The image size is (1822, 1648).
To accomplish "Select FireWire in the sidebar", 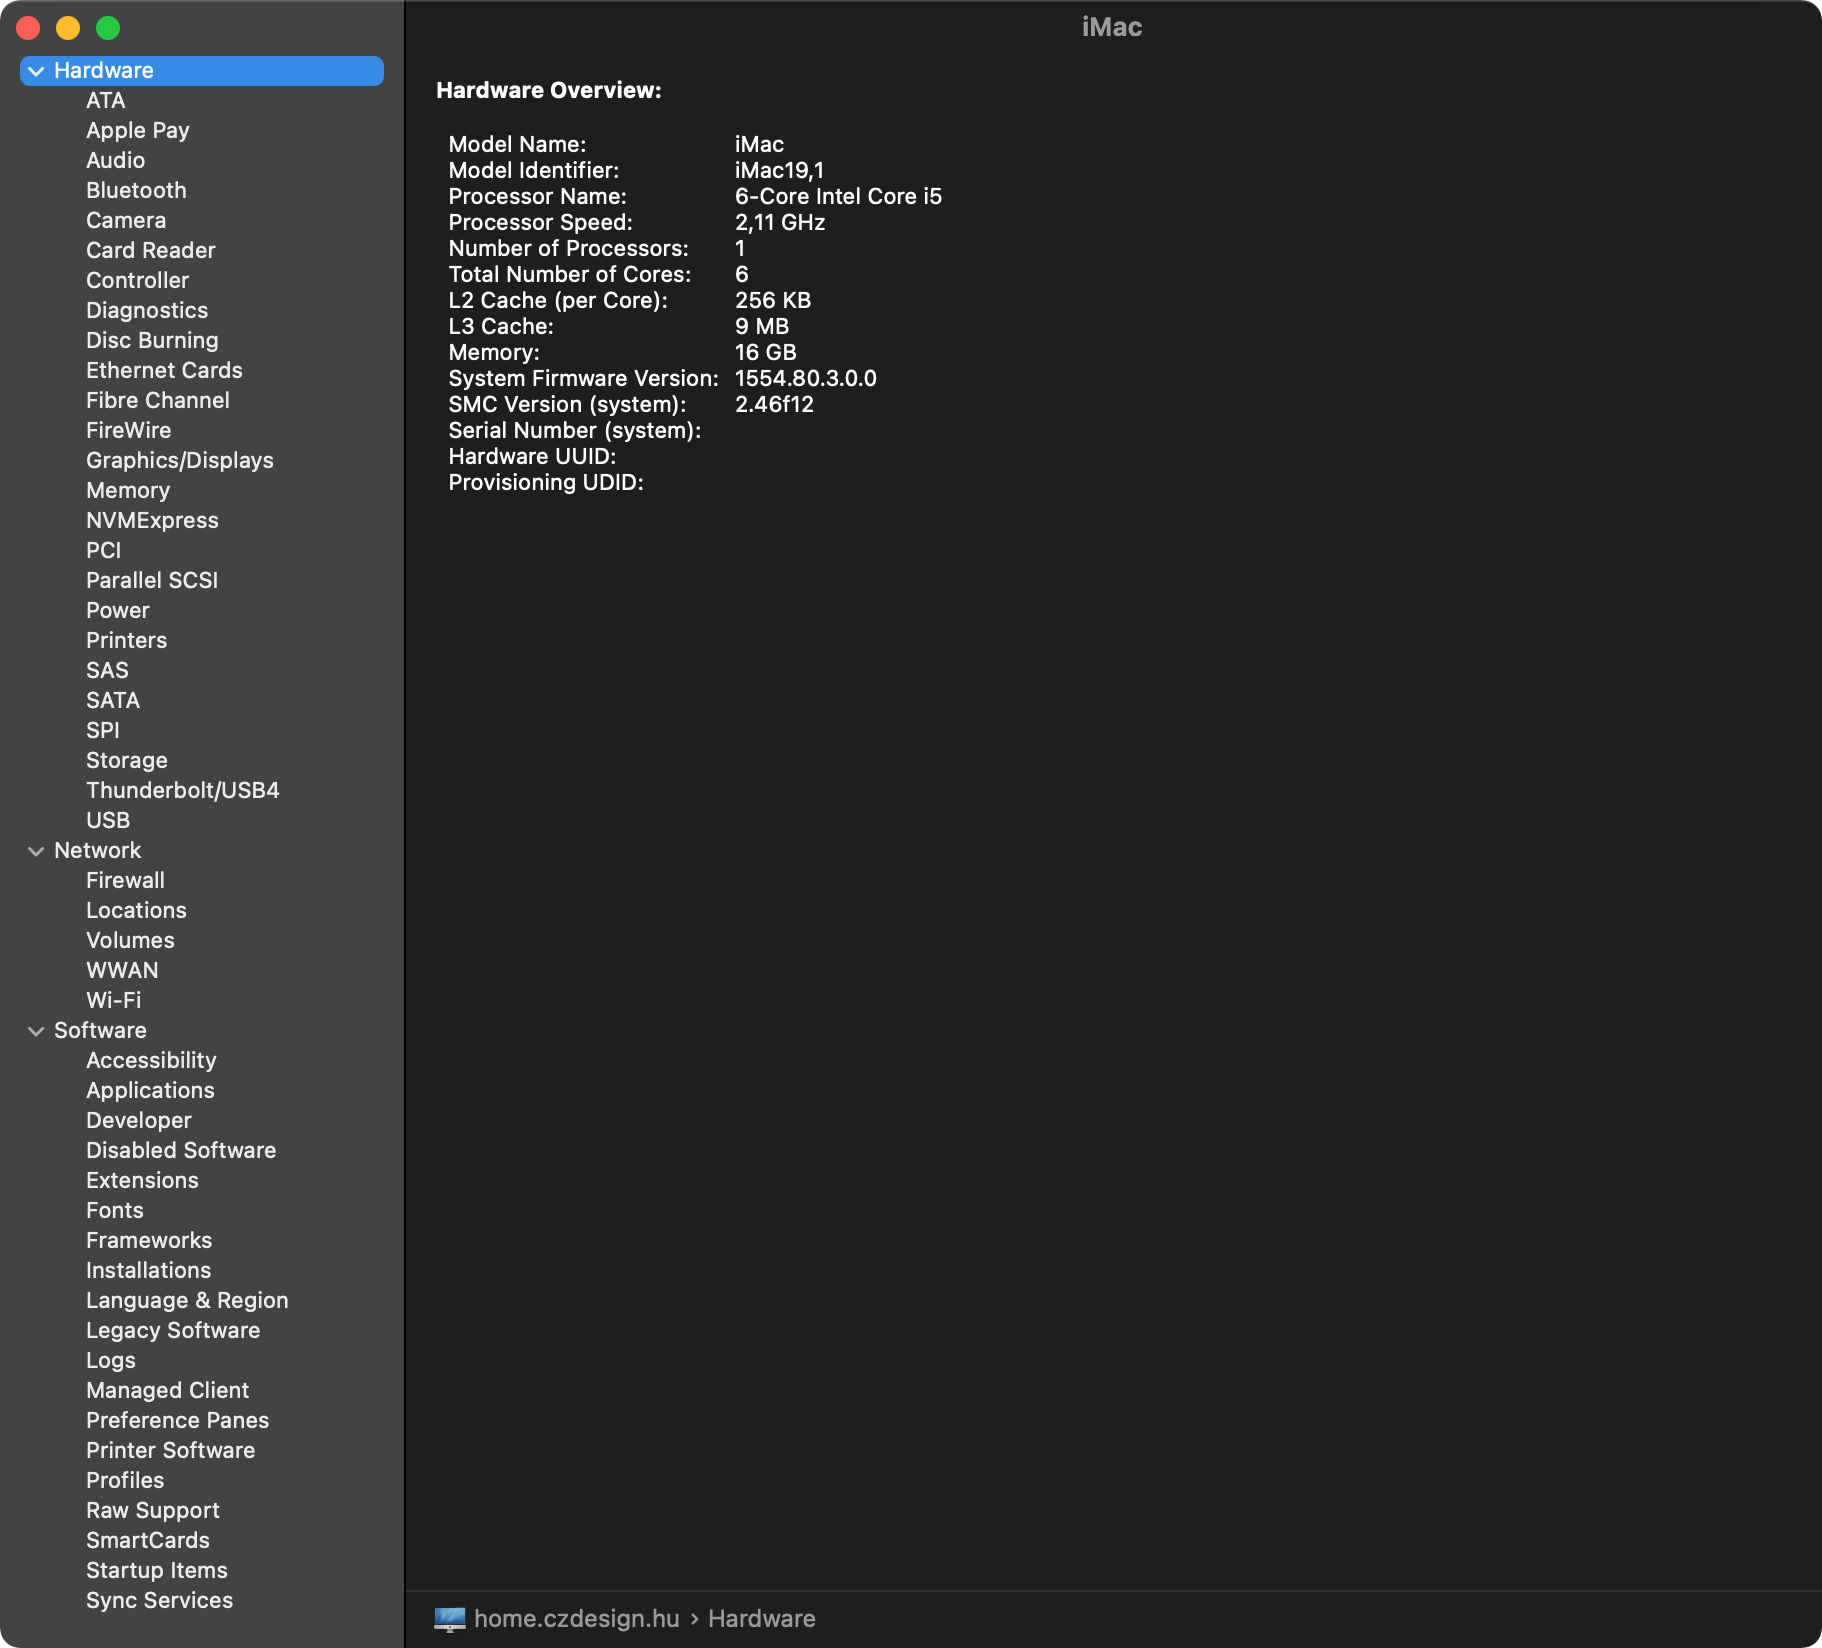I will (128, 431).
